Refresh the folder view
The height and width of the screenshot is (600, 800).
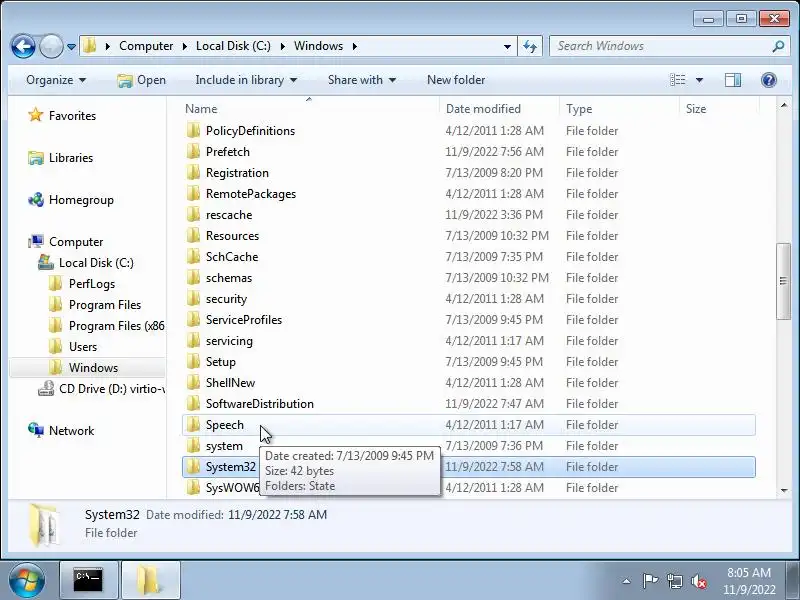tap(530, 46)
